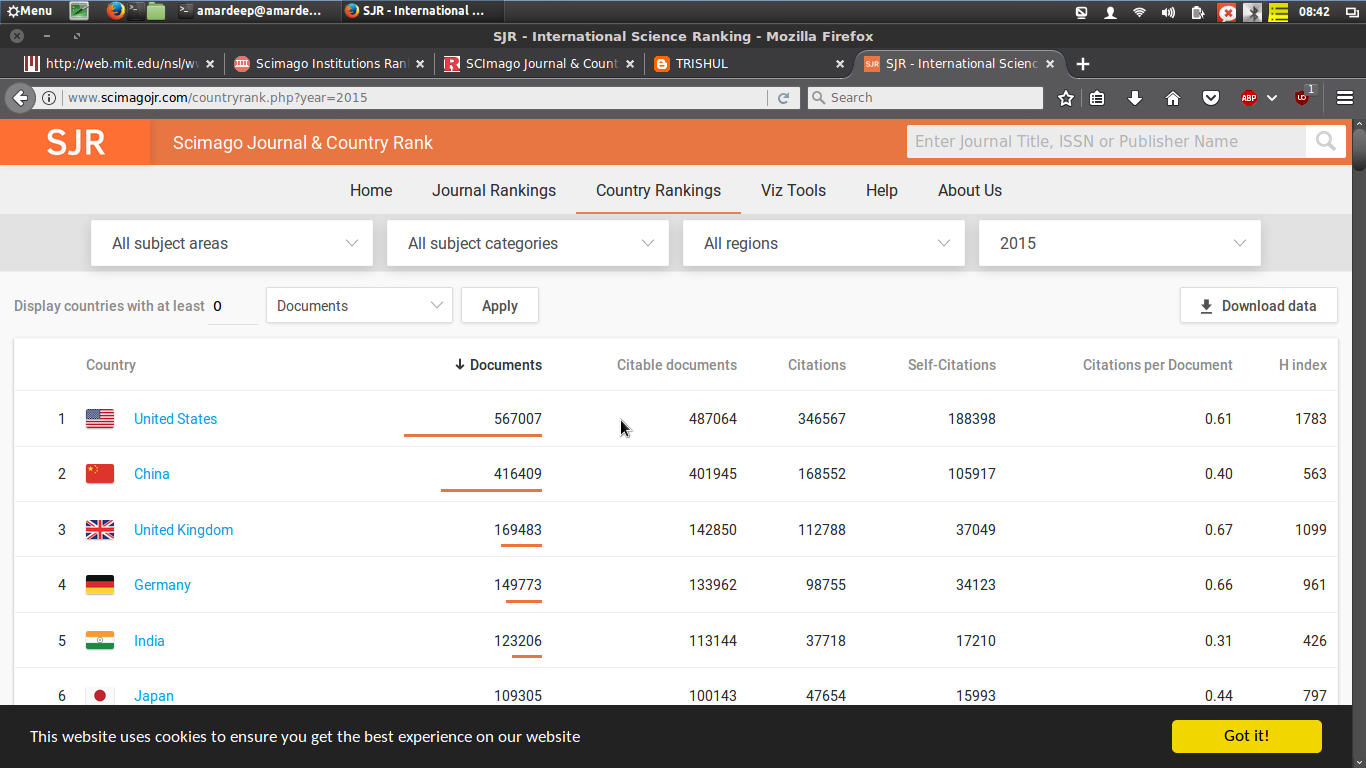Click the Apply button
The width and height of the screenshot is (1366, 768).
pyautogui.click(x=500, y=306)
